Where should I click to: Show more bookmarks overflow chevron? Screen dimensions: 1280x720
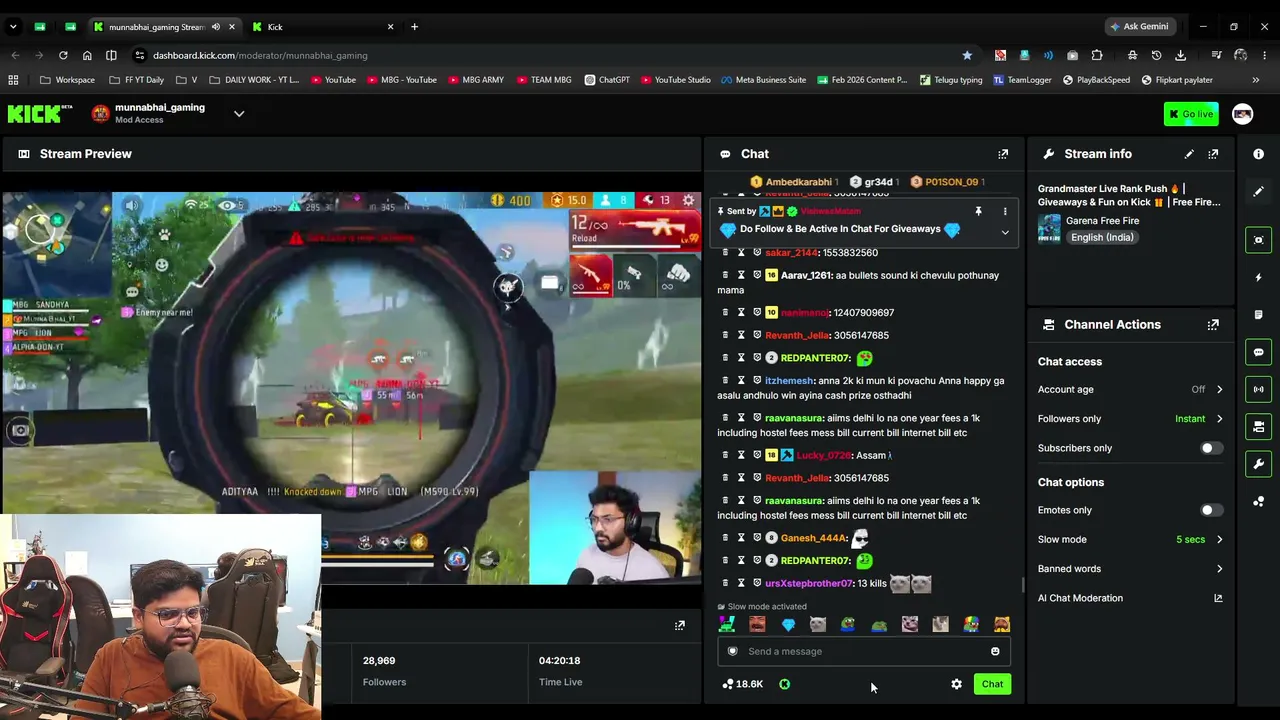pyautogui.click(x=1256, y=80)
